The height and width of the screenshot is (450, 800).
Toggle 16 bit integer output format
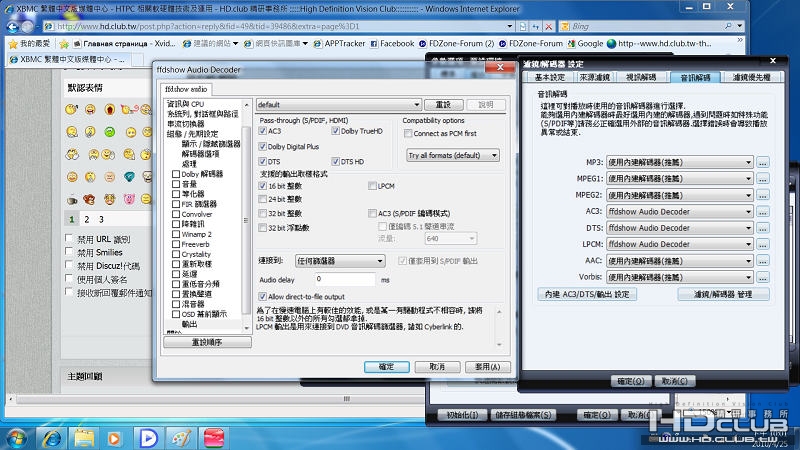(x=262, y=186)
